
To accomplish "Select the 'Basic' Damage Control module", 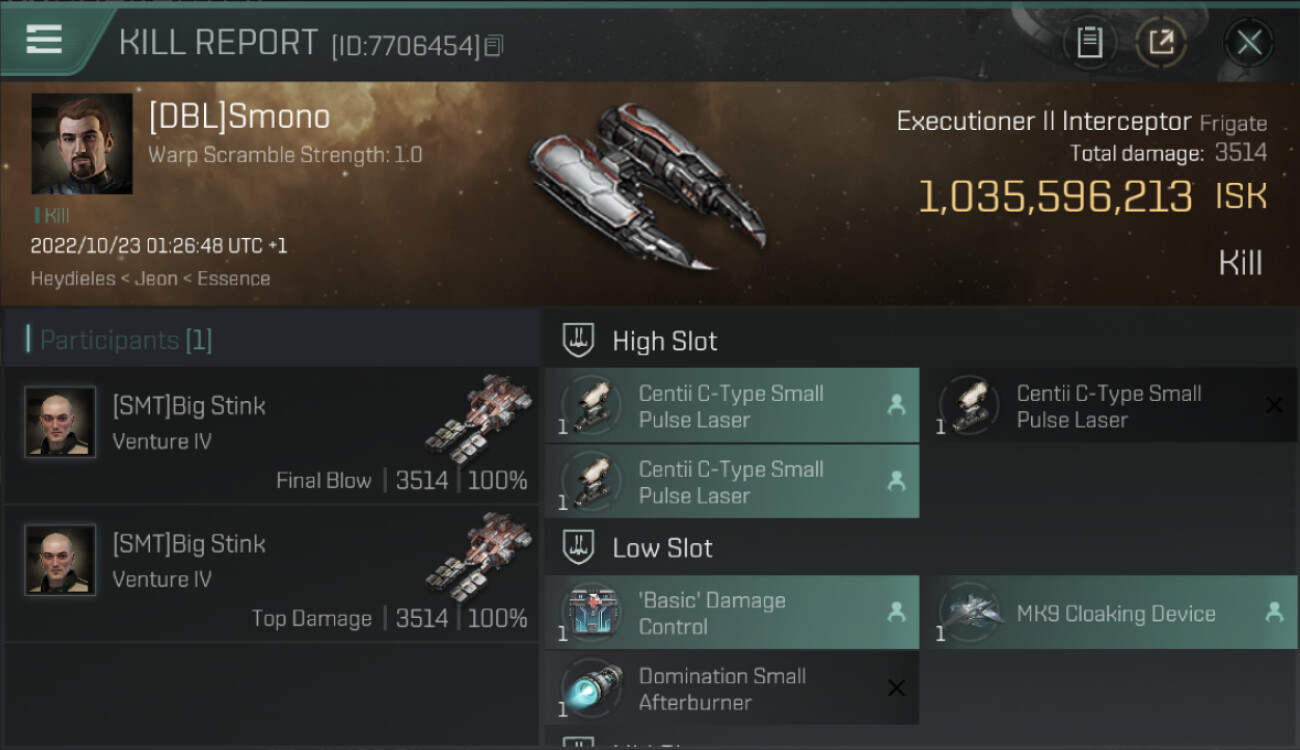I will point(732,613).
